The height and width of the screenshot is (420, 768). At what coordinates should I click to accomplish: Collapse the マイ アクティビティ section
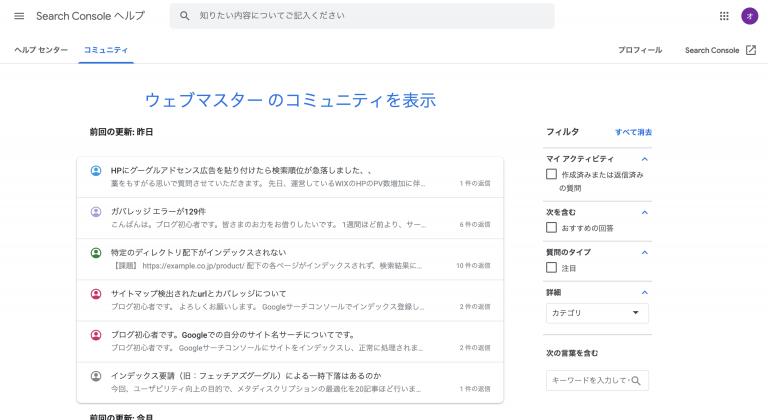click(x=645, y=159)
